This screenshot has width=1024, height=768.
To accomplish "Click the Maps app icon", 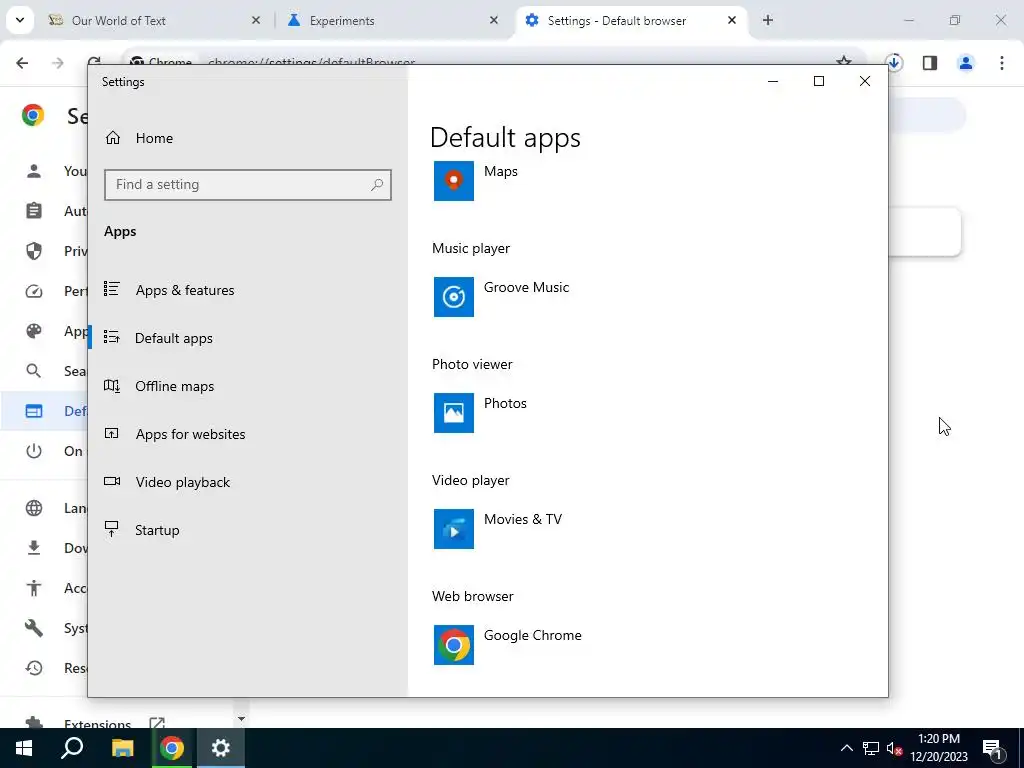I will 454,181.
